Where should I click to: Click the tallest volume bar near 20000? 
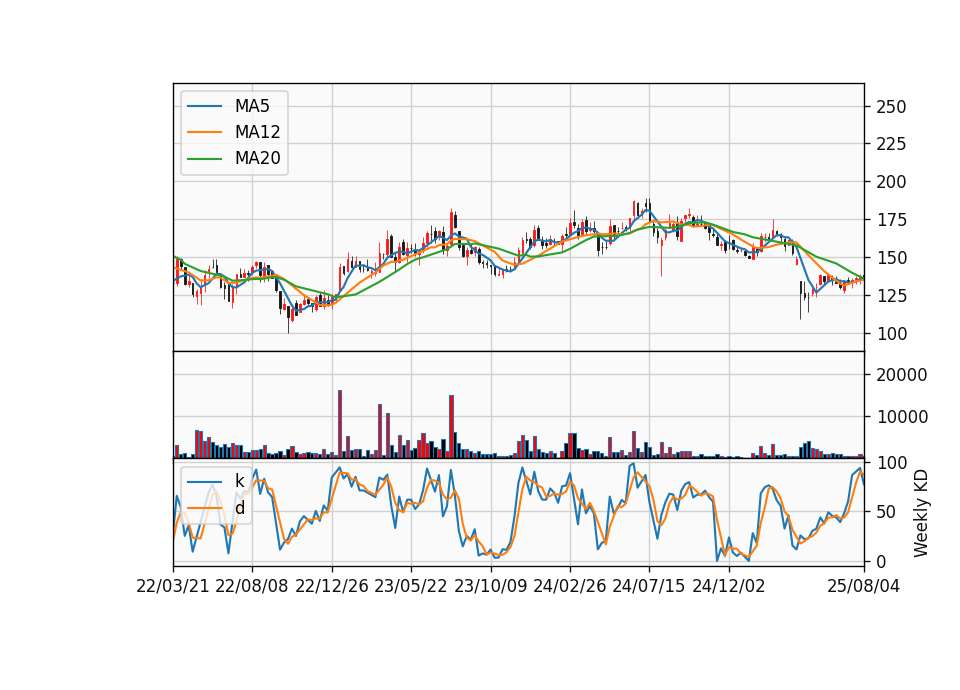tap(340, 424)
